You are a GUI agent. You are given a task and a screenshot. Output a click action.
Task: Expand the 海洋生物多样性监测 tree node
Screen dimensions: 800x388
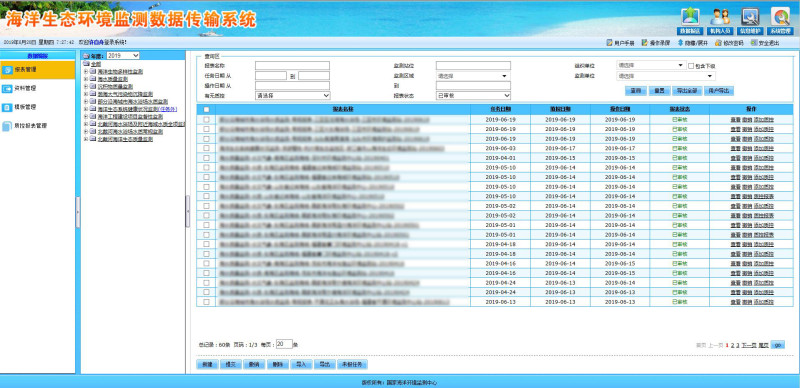[x=86, y=72]
